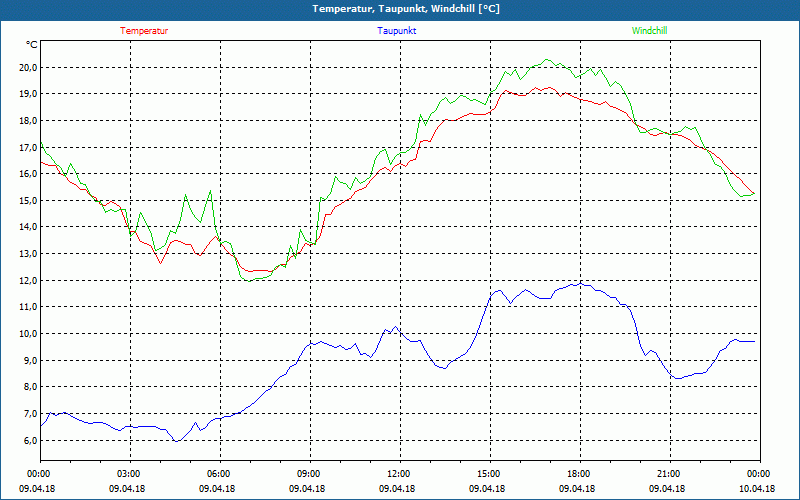Viewport: 800px width, 500px height.
Task: Click the "16,0" y-axis value
Action: click(28, 173)
